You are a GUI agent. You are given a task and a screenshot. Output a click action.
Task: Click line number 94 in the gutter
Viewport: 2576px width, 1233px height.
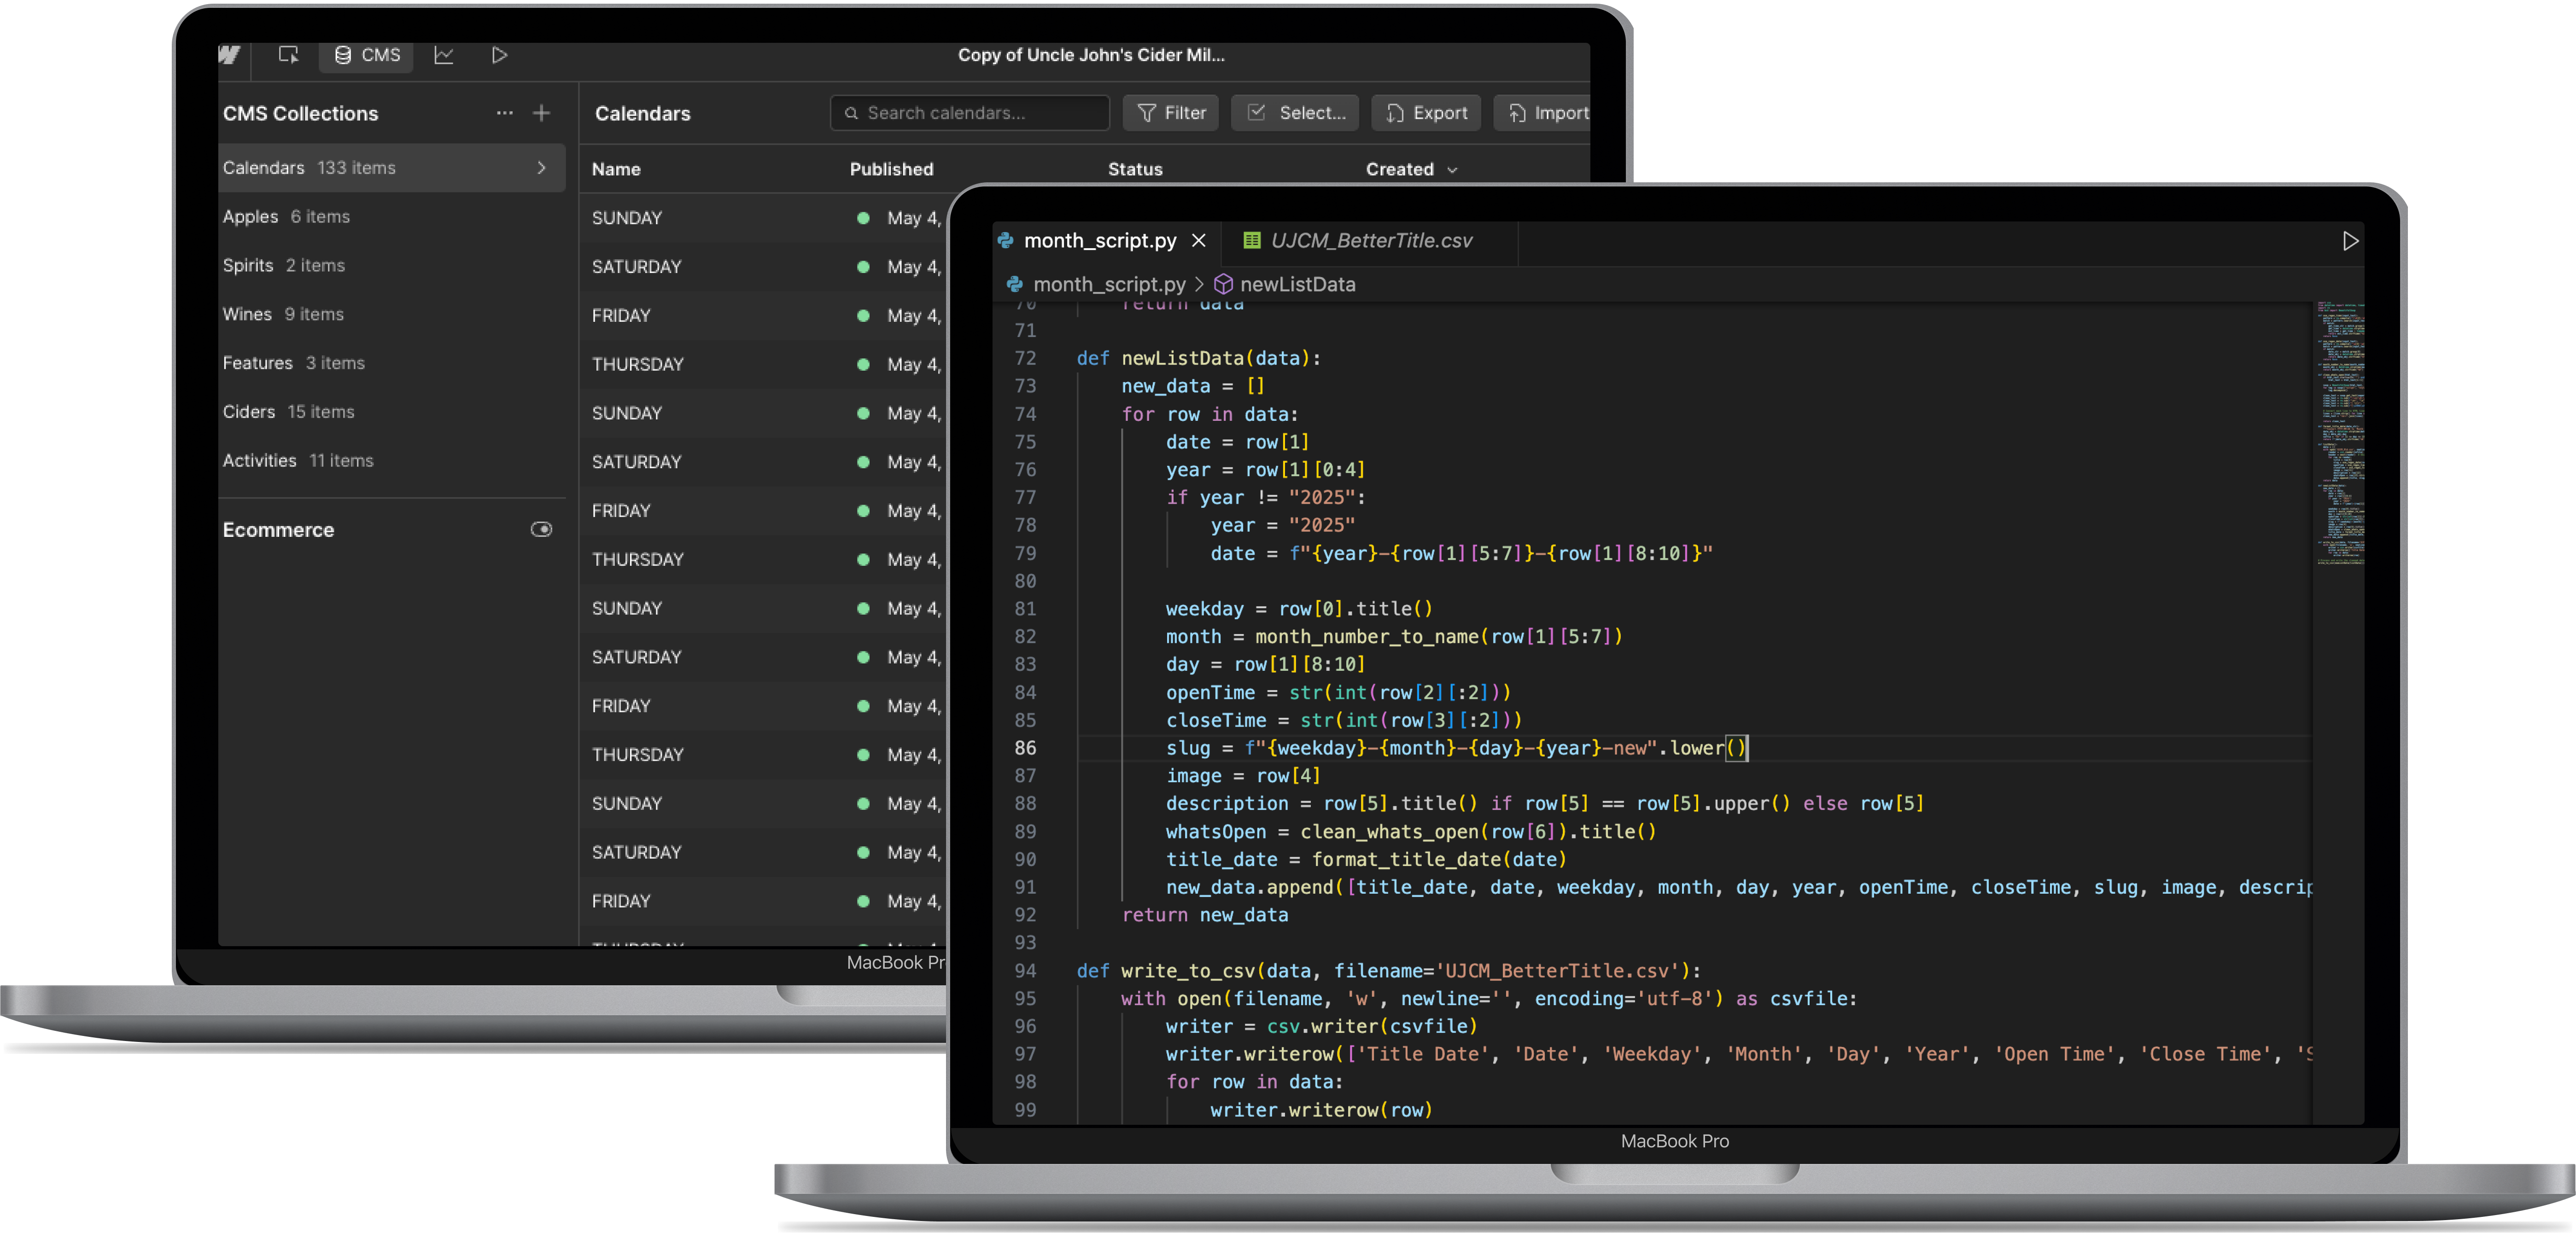[1025, 971]
